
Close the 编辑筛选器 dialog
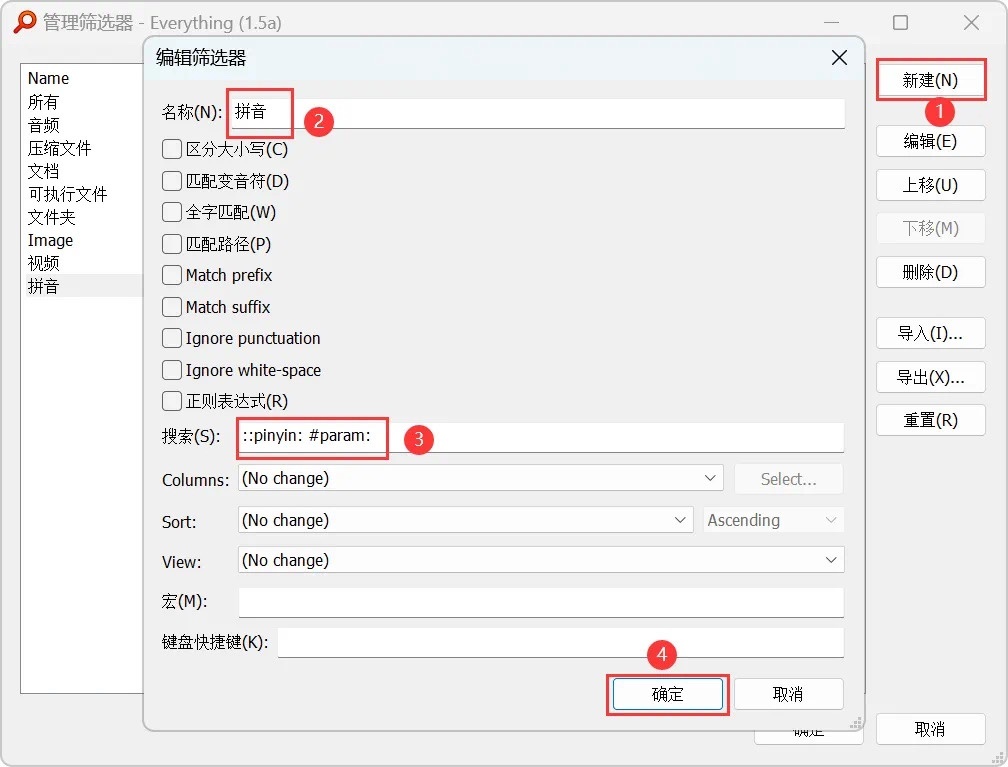click(839, 58)
